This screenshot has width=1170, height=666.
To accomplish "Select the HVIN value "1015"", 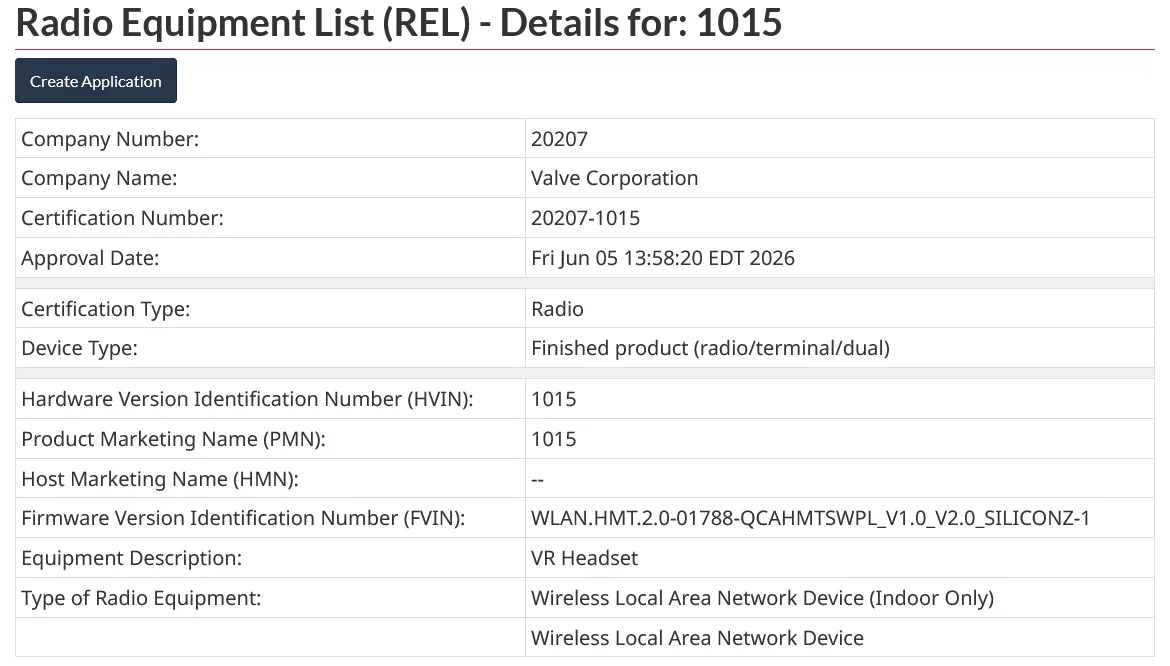I will [553, 399].
